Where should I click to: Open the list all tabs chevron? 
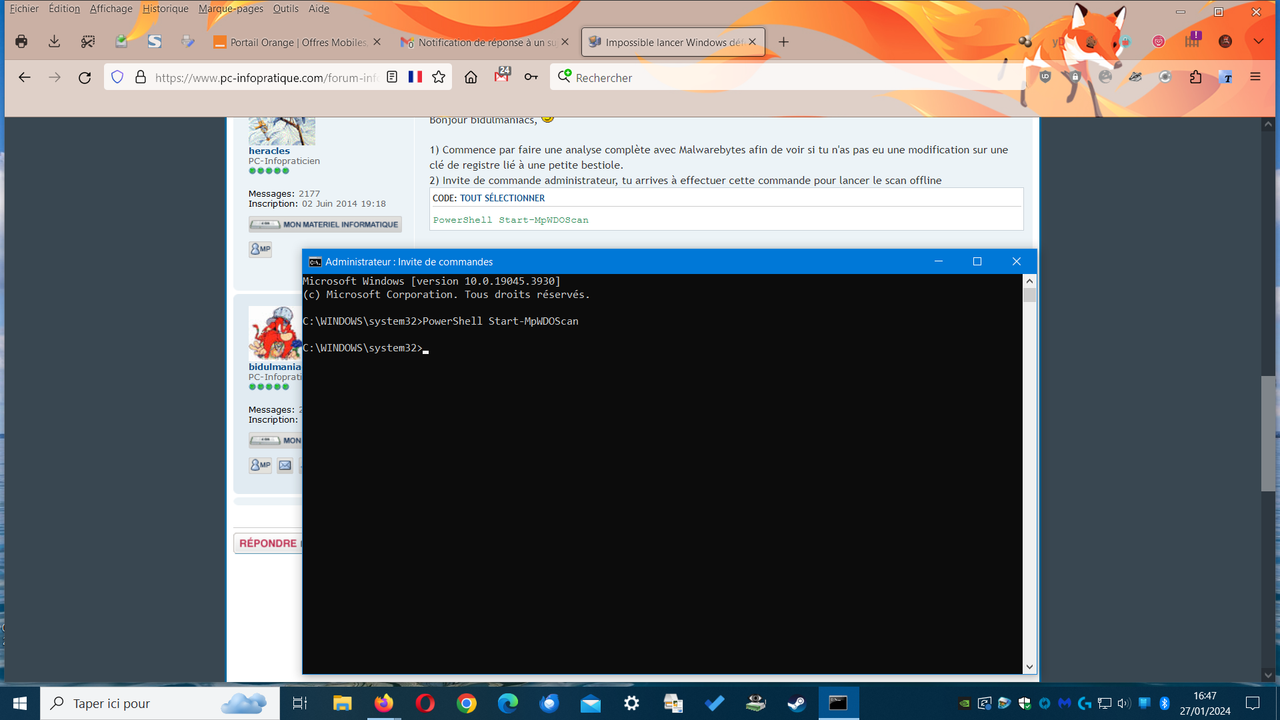1258,42
